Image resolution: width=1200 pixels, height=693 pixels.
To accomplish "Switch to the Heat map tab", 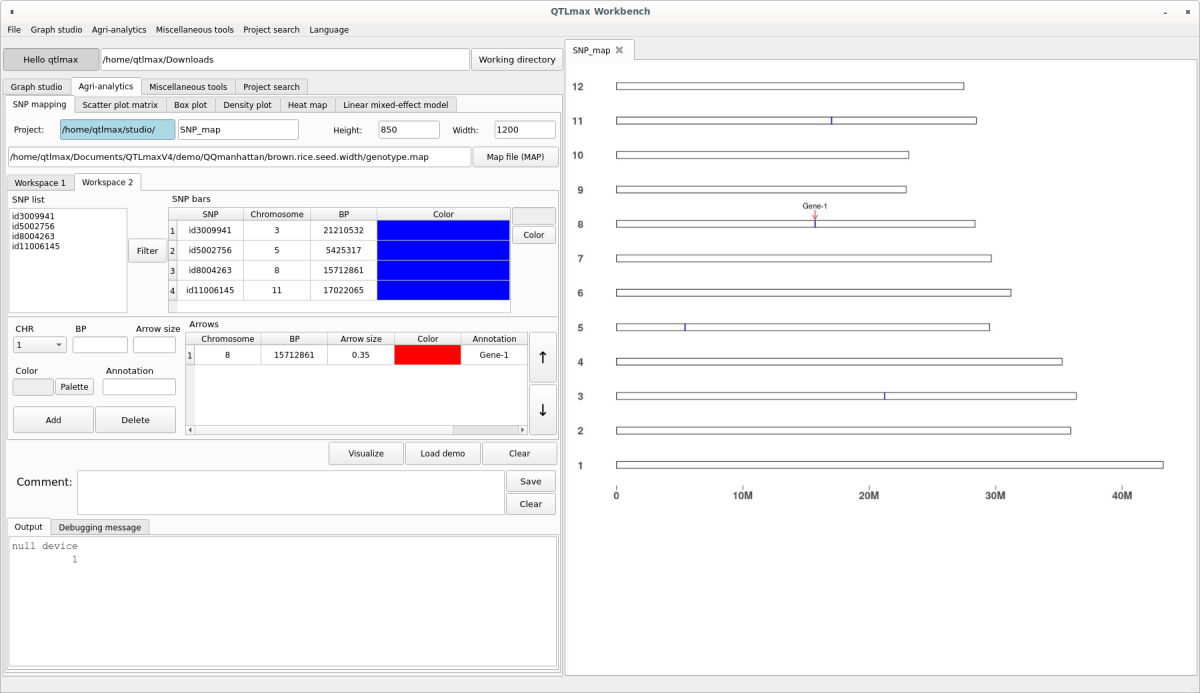I will click(307, 105).
